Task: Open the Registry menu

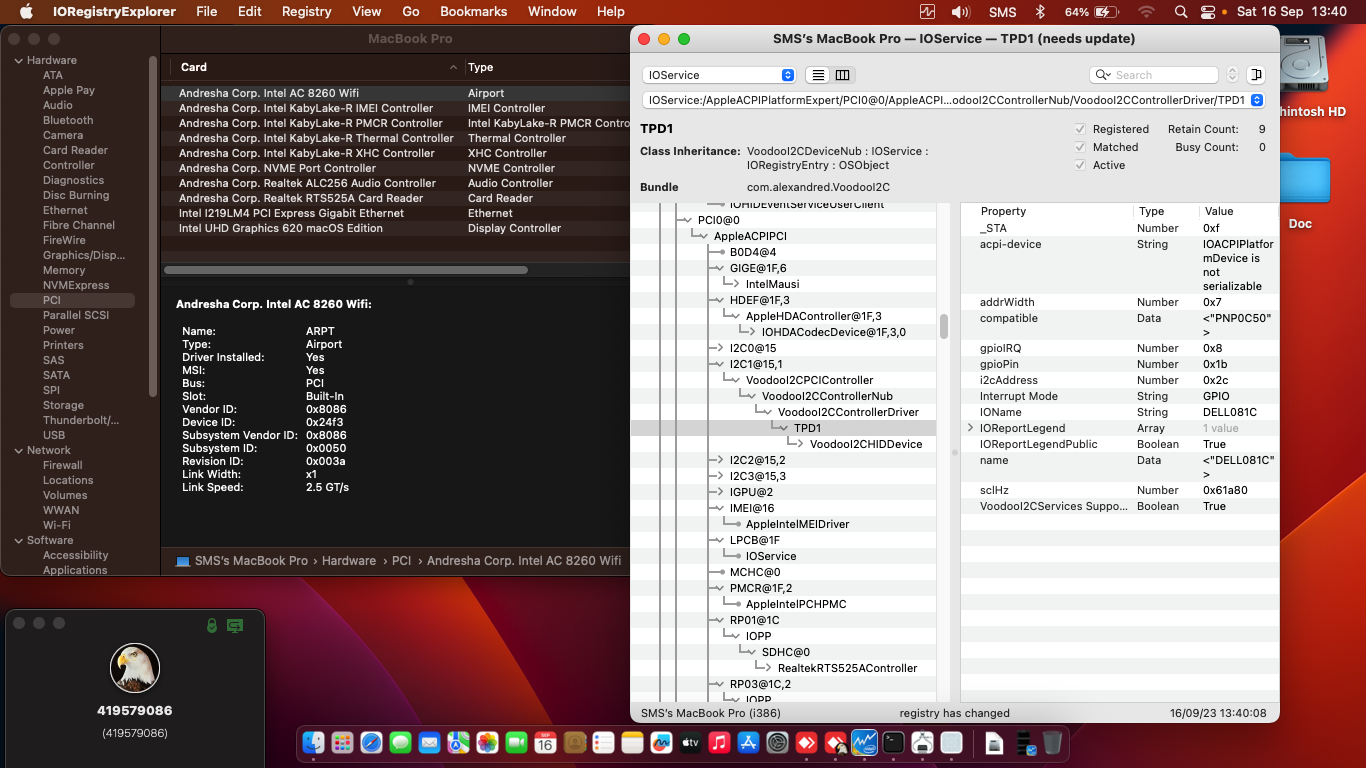Action: pyautogui.click(x=306, y=12)
